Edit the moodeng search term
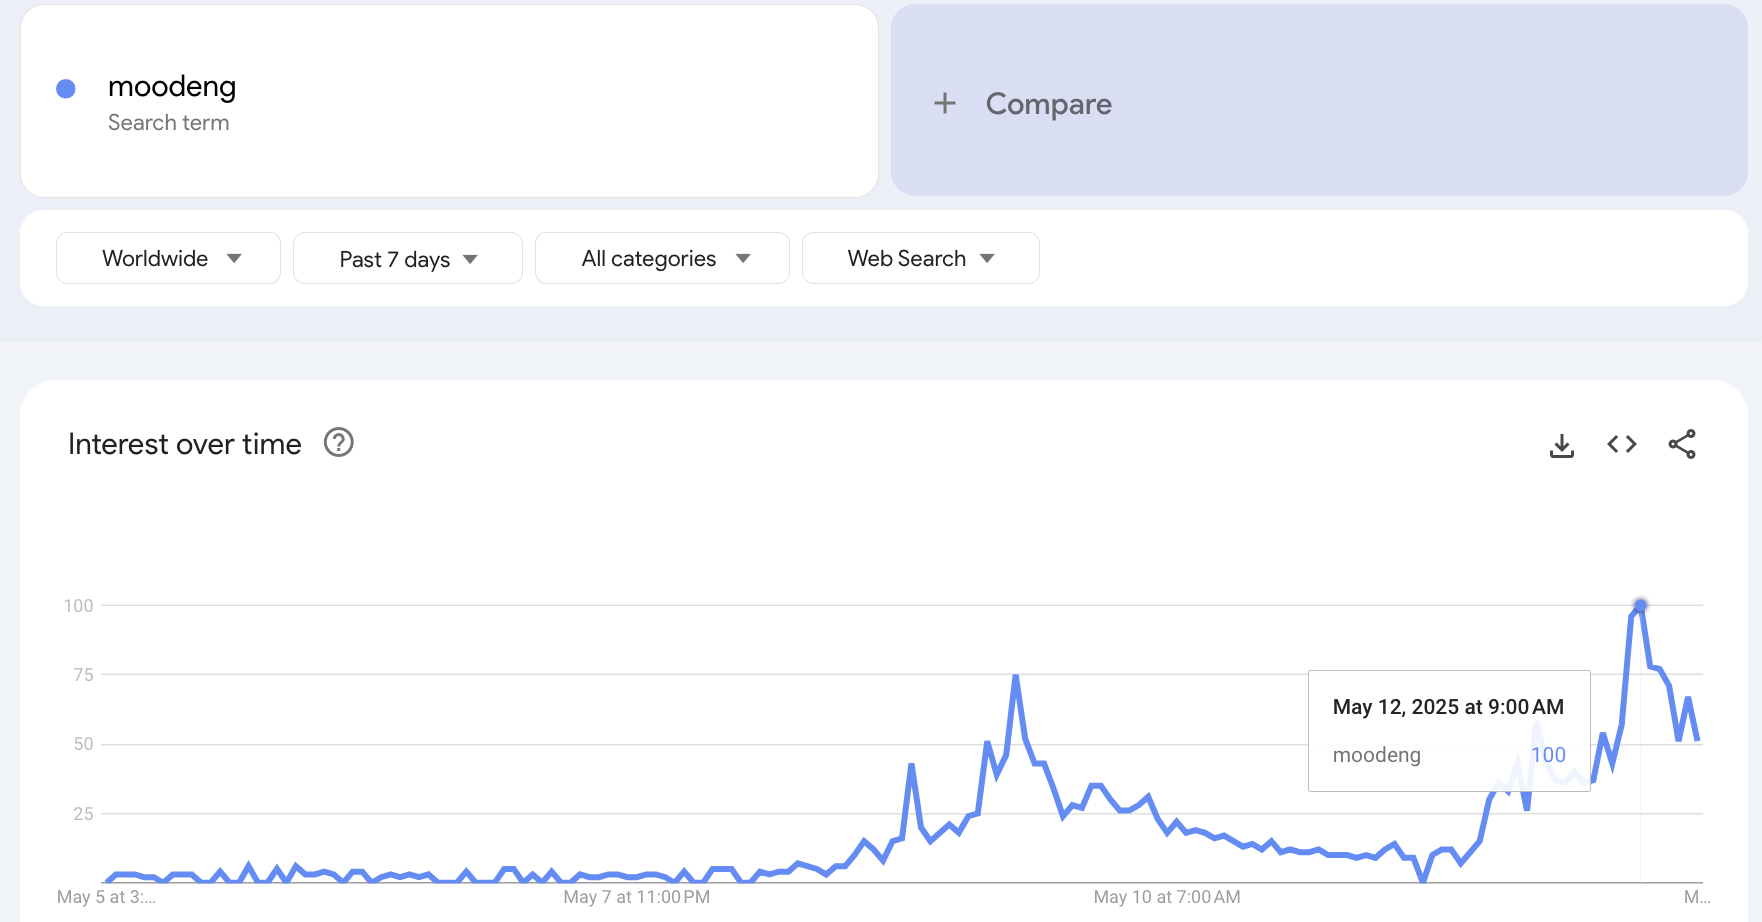Image resolution: width=1762 pixels, height=922 pixels. [172, 87]
